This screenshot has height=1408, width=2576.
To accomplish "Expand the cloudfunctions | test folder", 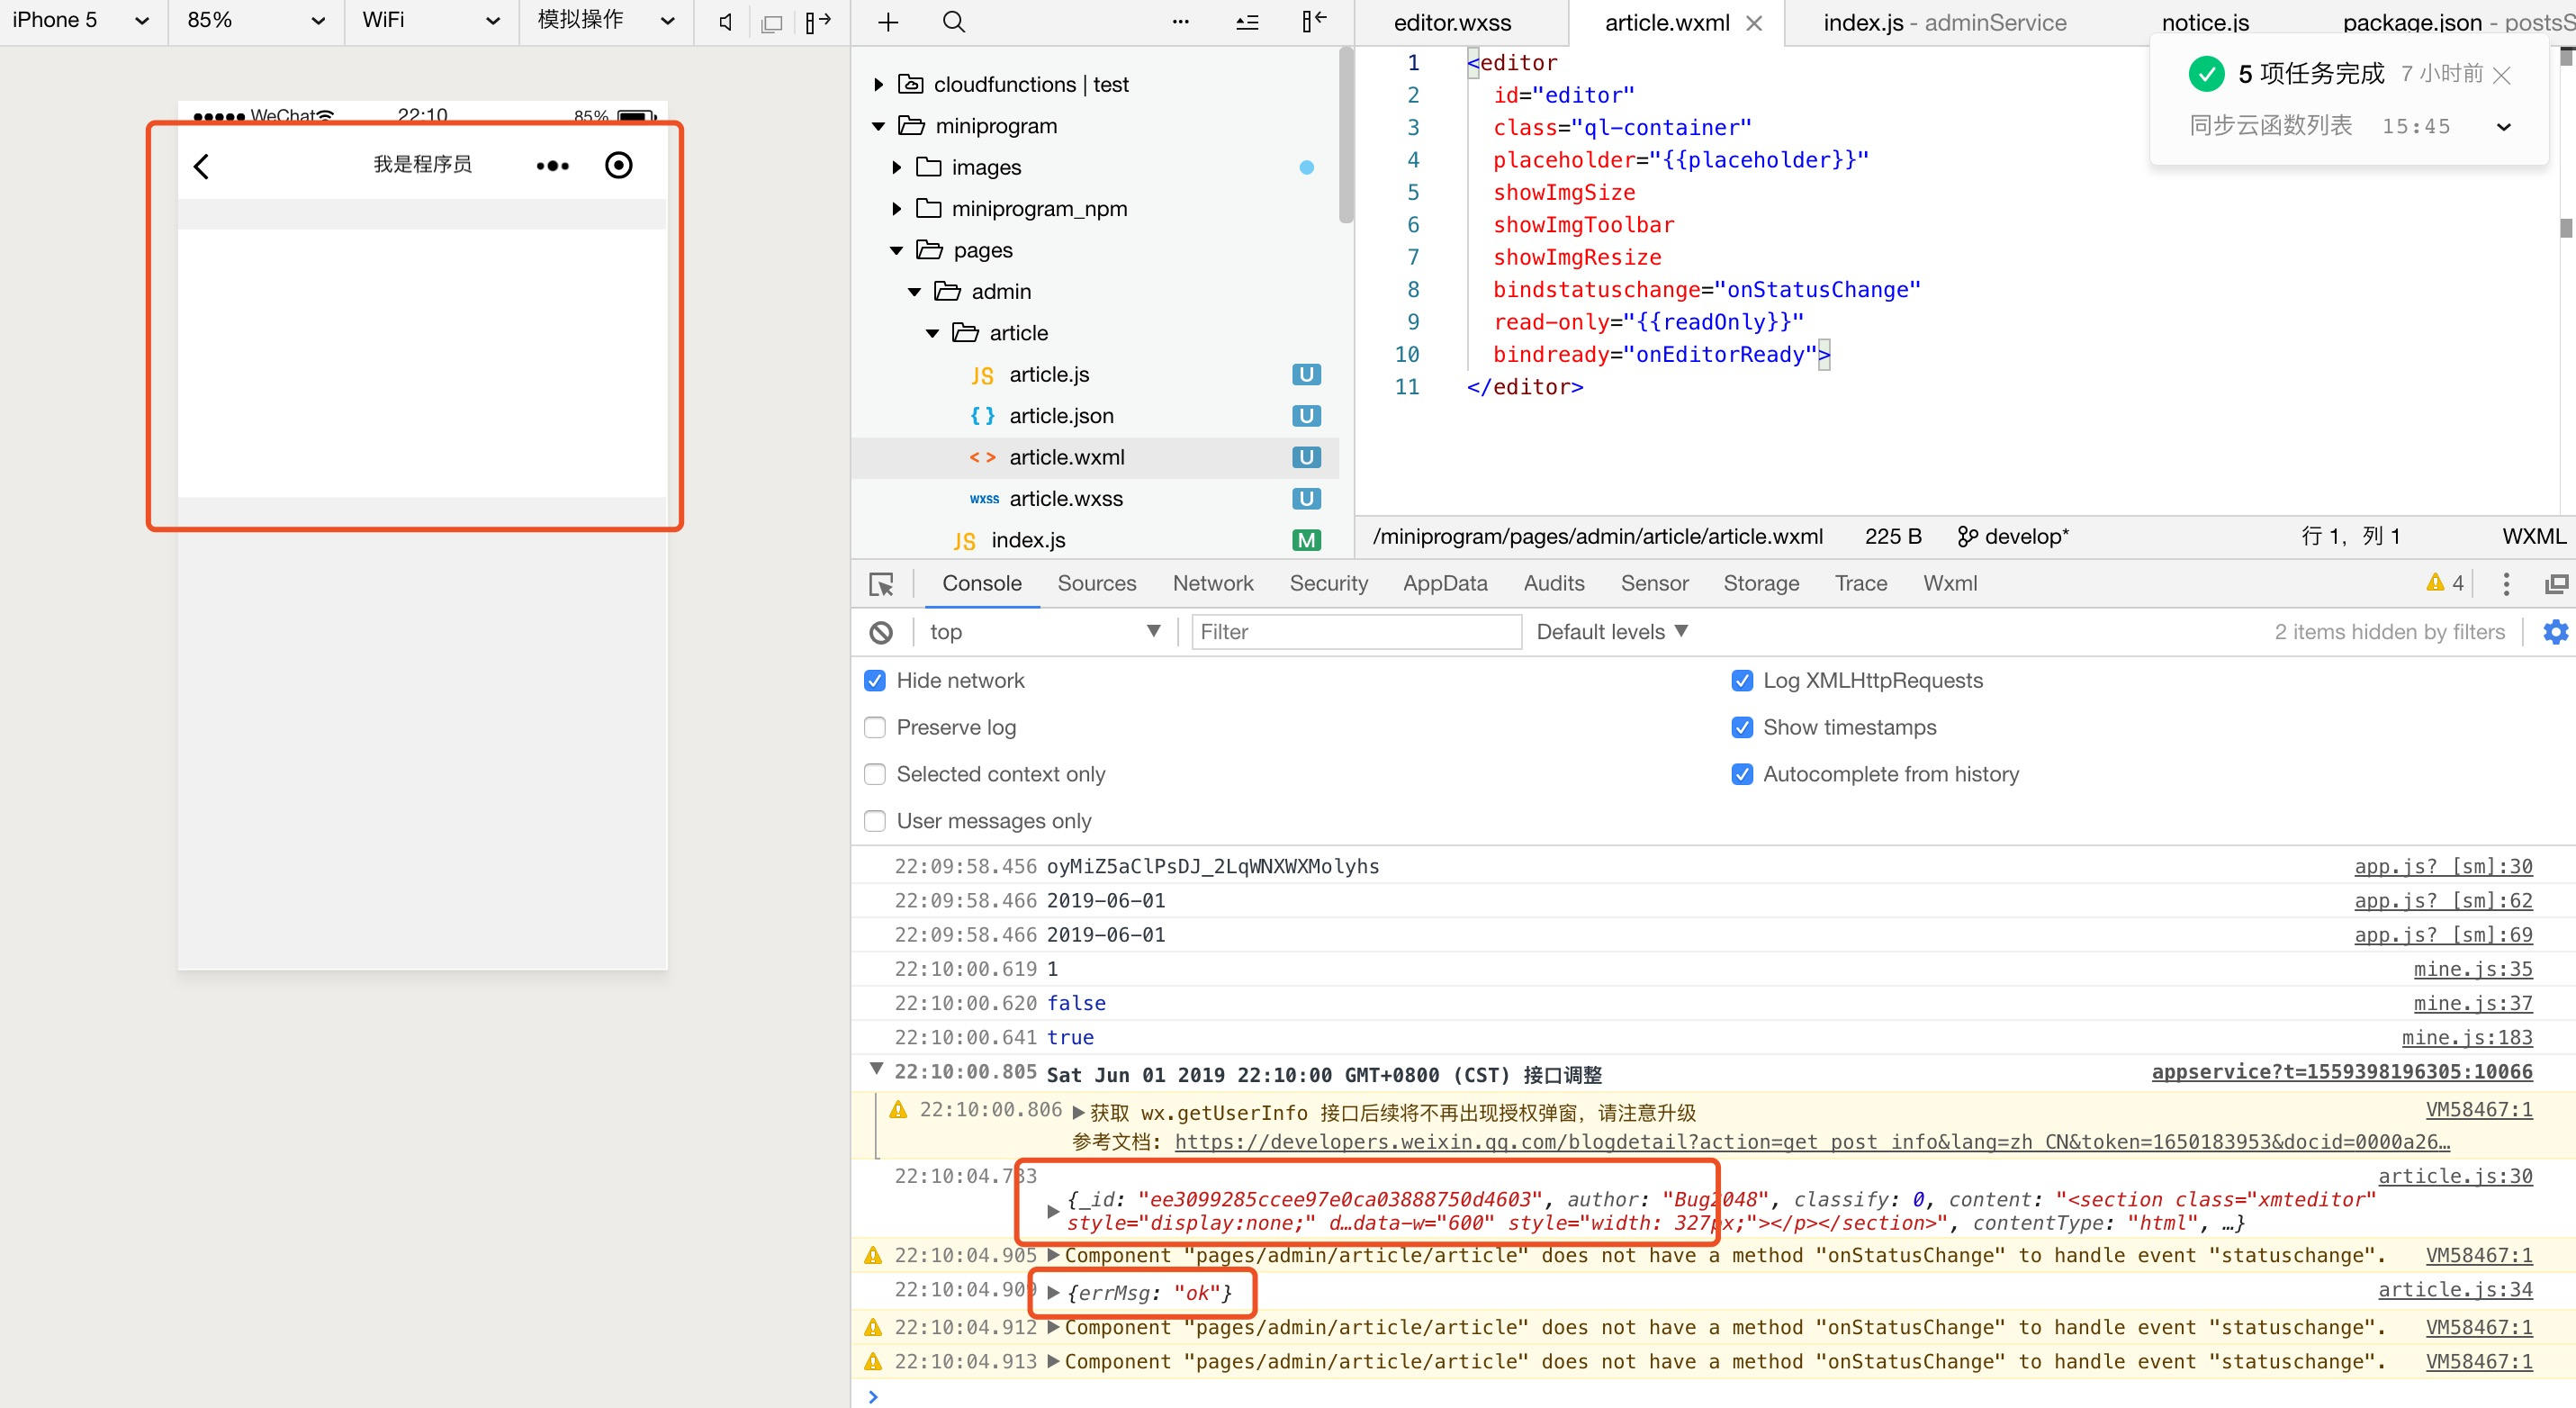I will coord(879,85).
